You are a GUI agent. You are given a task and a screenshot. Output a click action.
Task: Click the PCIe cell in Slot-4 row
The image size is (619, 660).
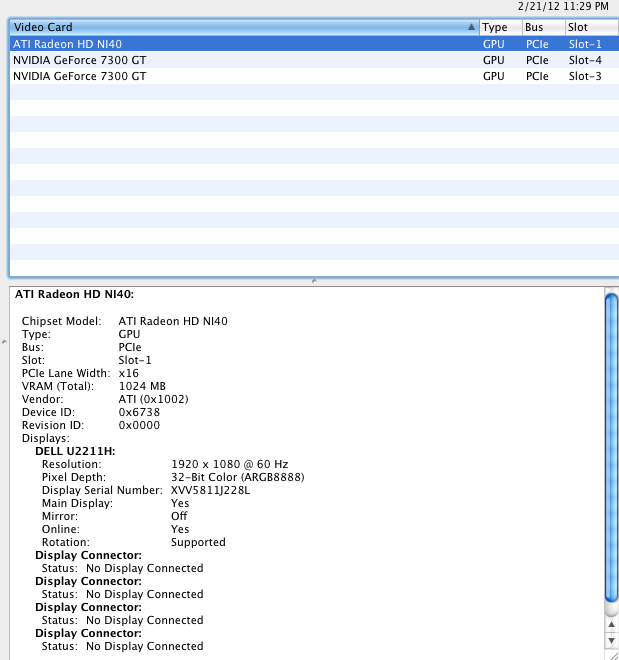[537, 60]
